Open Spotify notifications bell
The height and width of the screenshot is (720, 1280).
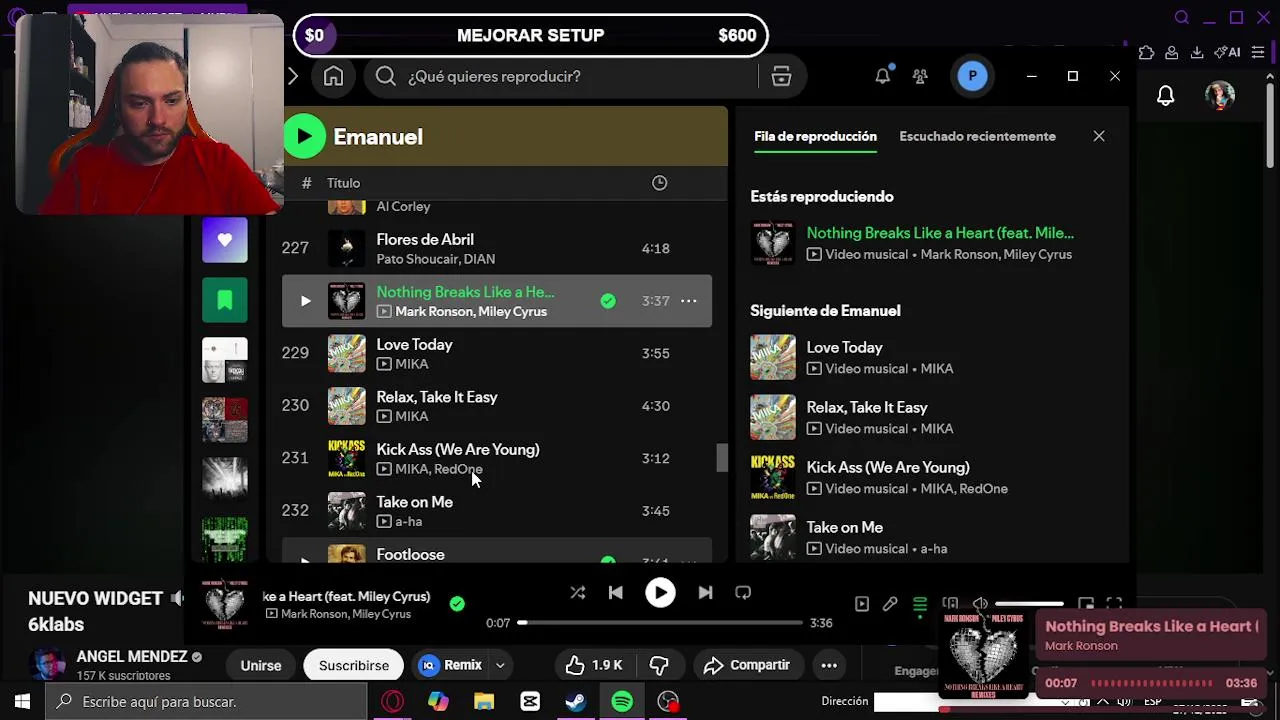pyautogui.click(x=882, y=76)
